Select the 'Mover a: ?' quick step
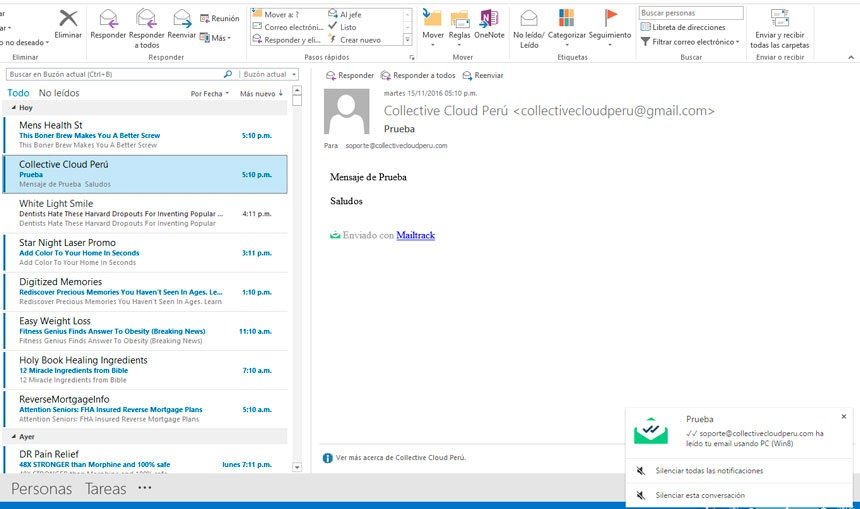 point(275,14)
